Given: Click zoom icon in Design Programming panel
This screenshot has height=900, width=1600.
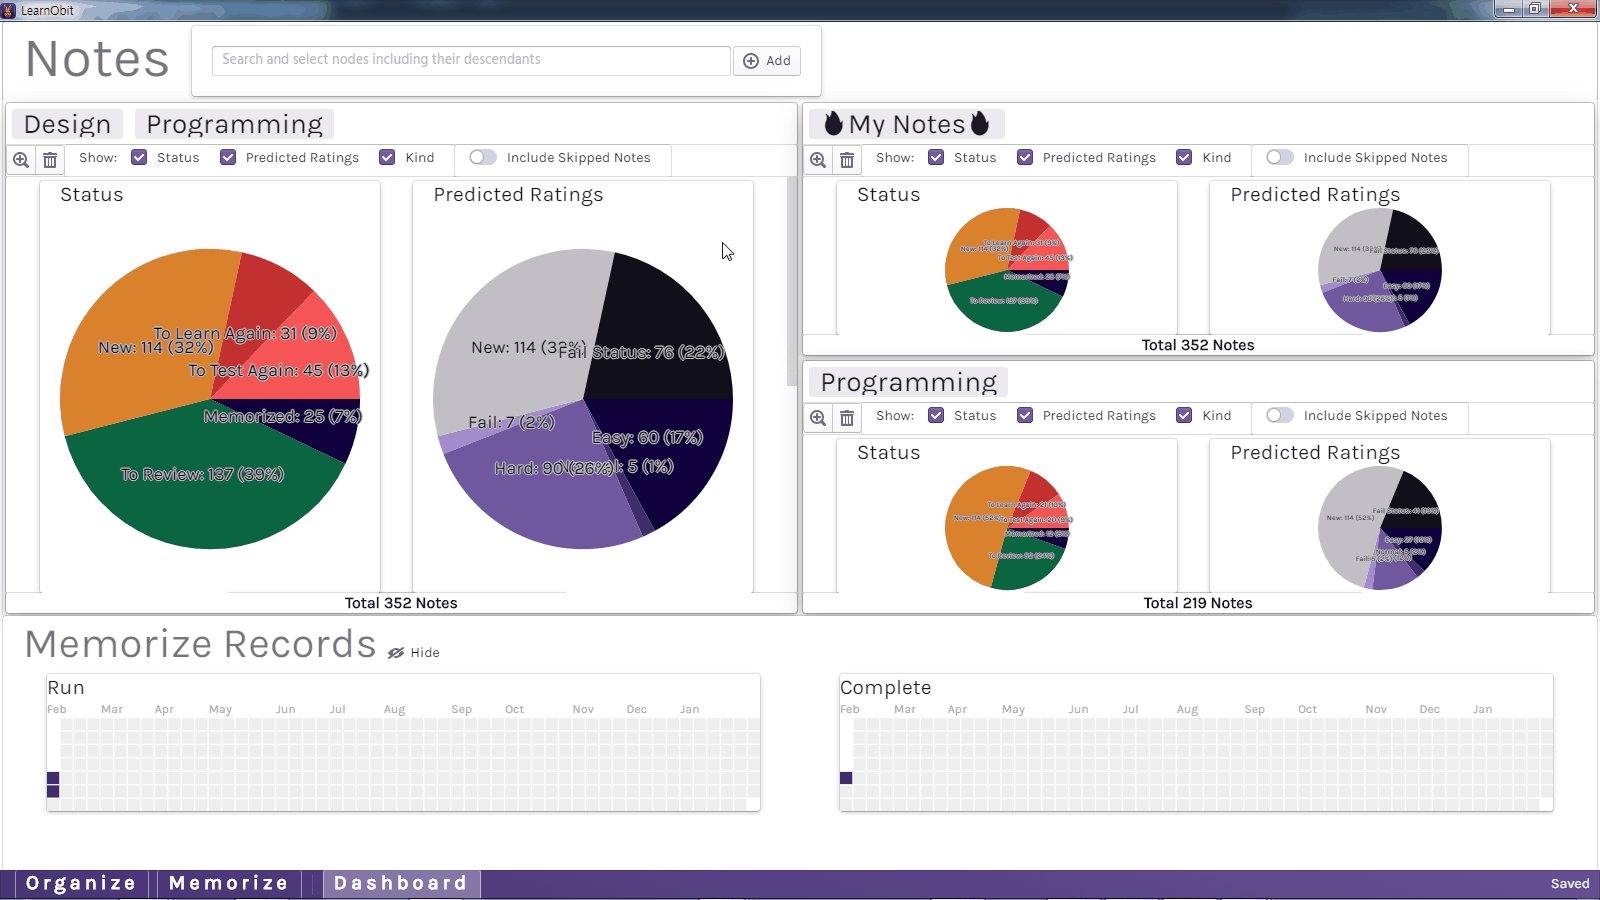Looking at the screenshot, I should [21, 160].
